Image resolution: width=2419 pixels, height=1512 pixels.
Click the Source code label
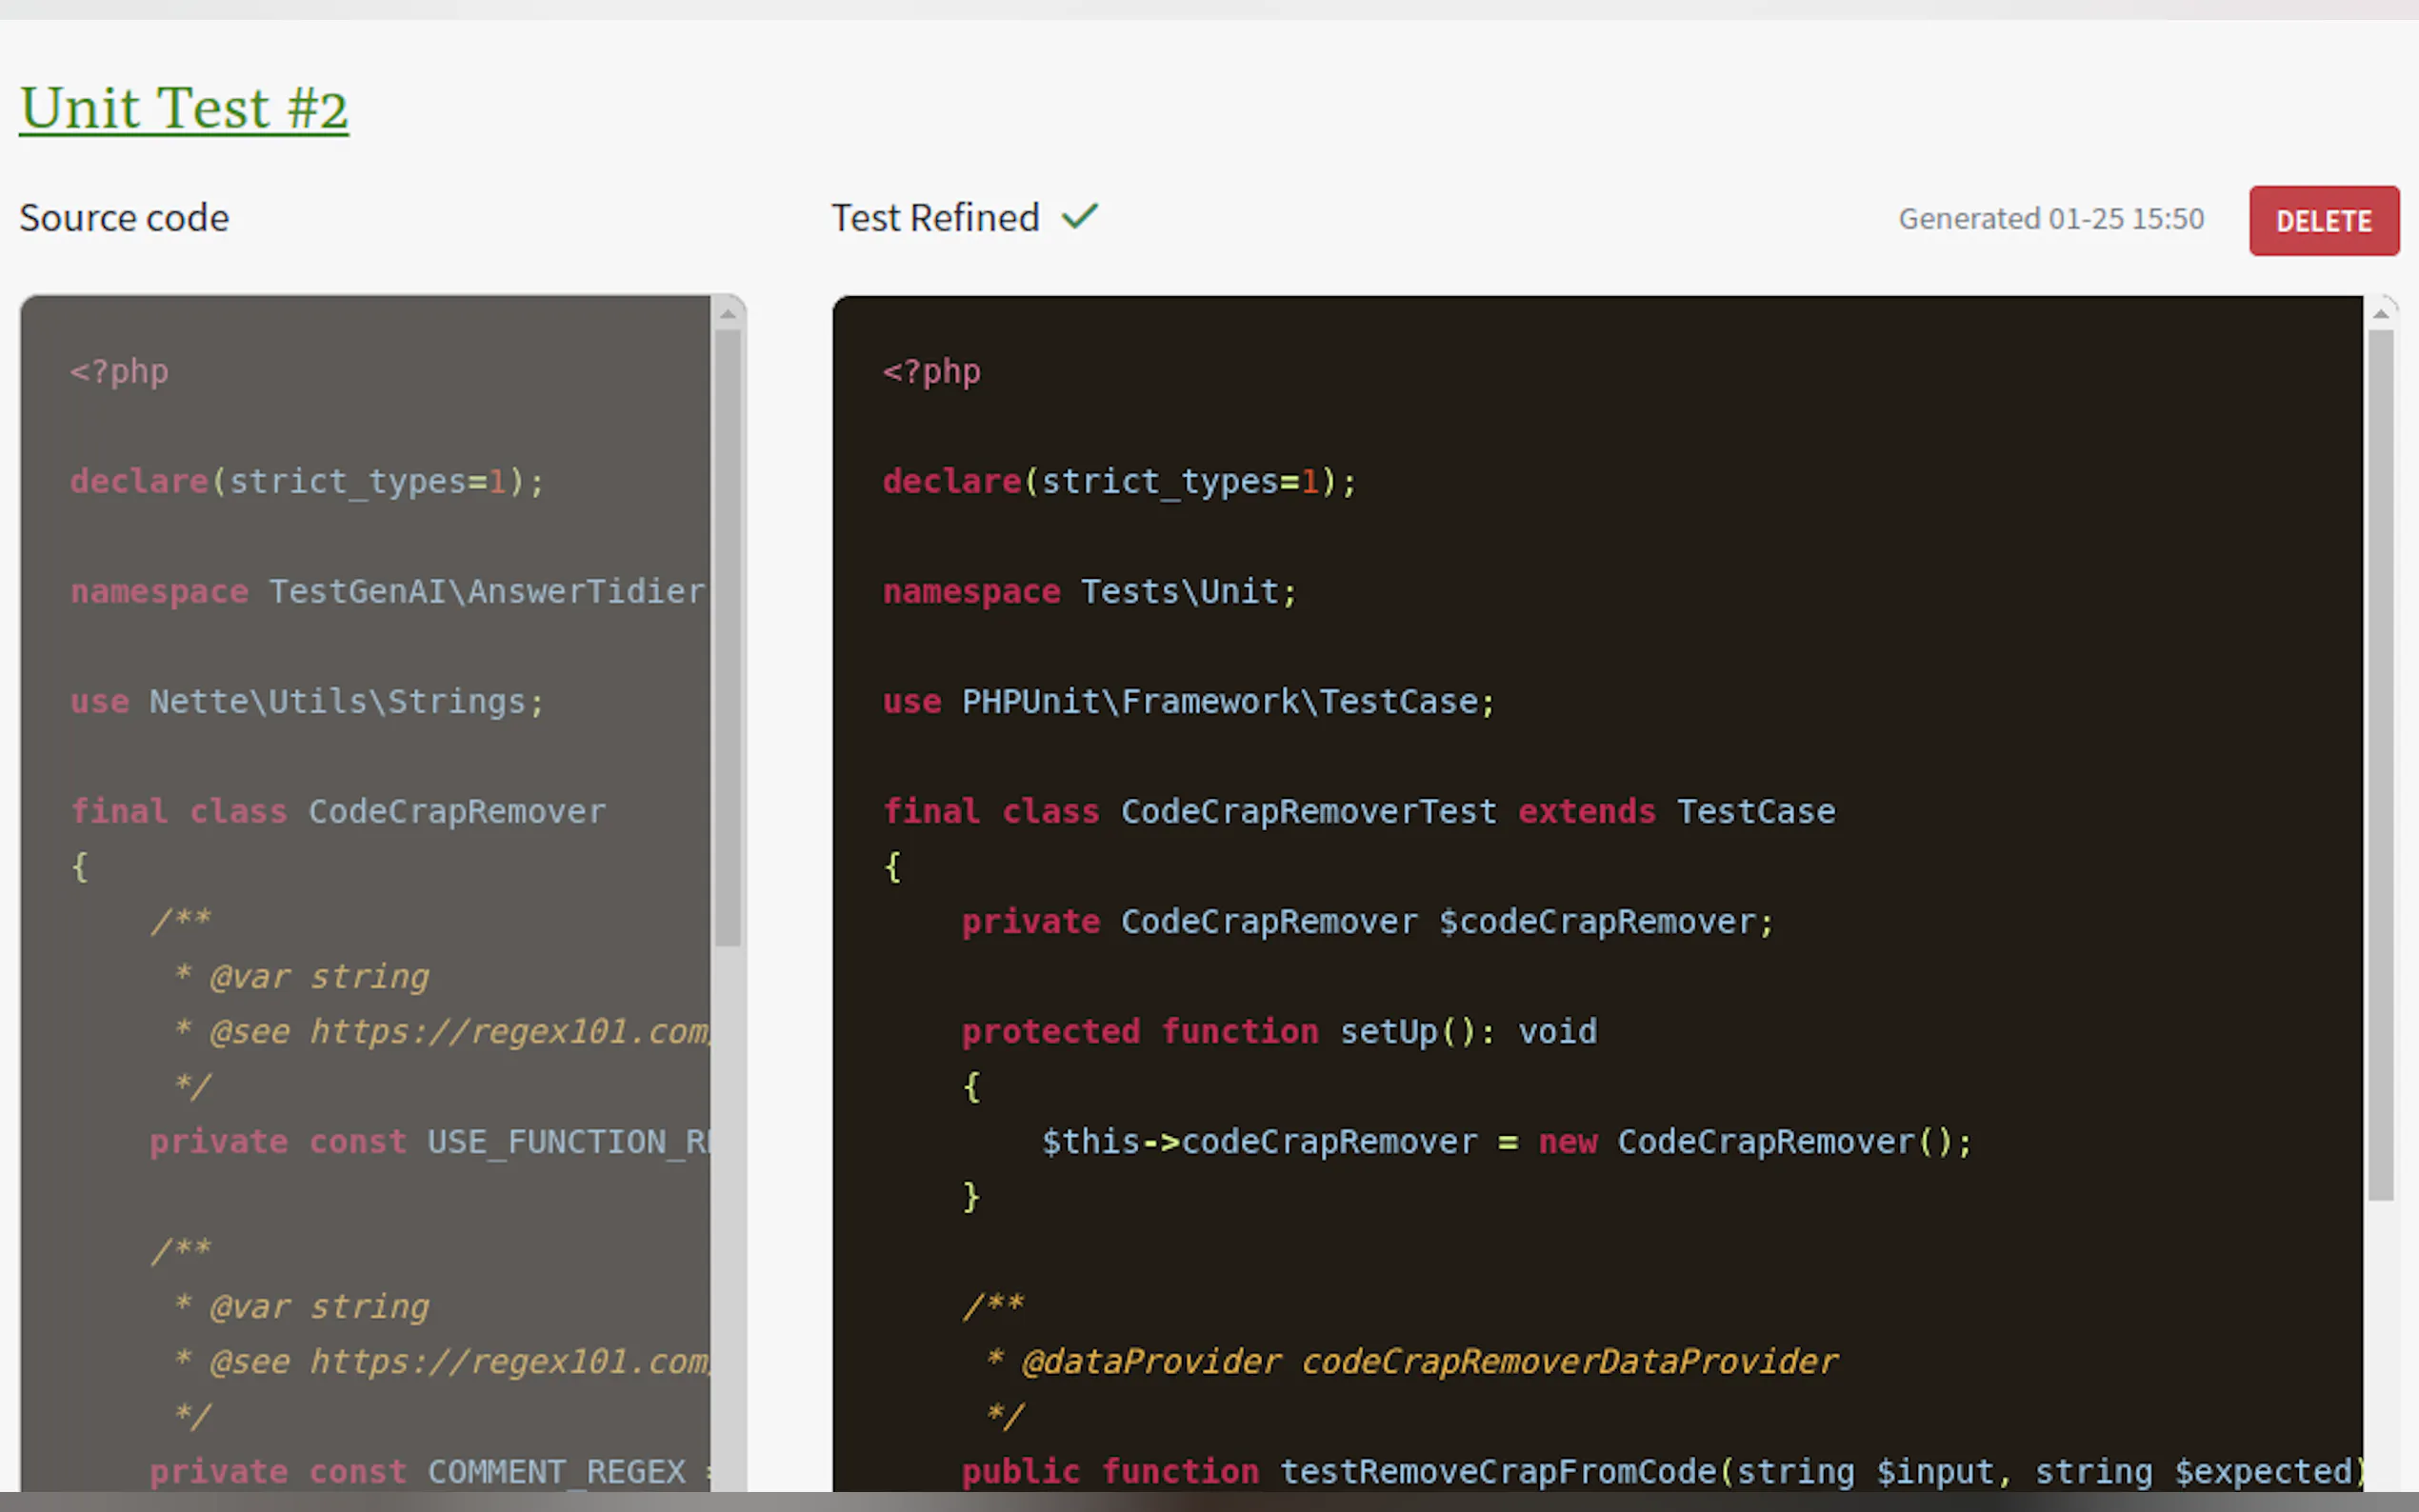(125, 218)
